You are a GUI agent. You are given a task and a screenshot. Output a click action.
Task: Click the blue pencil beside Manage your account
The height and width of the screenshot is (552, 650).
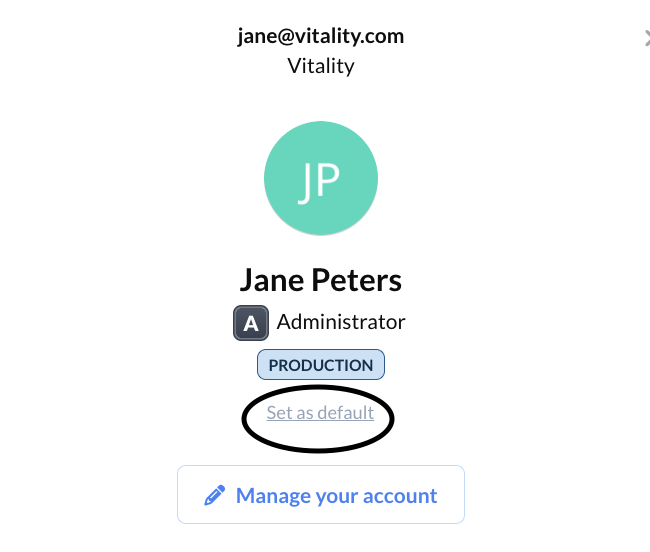click(x=215, y=495)
